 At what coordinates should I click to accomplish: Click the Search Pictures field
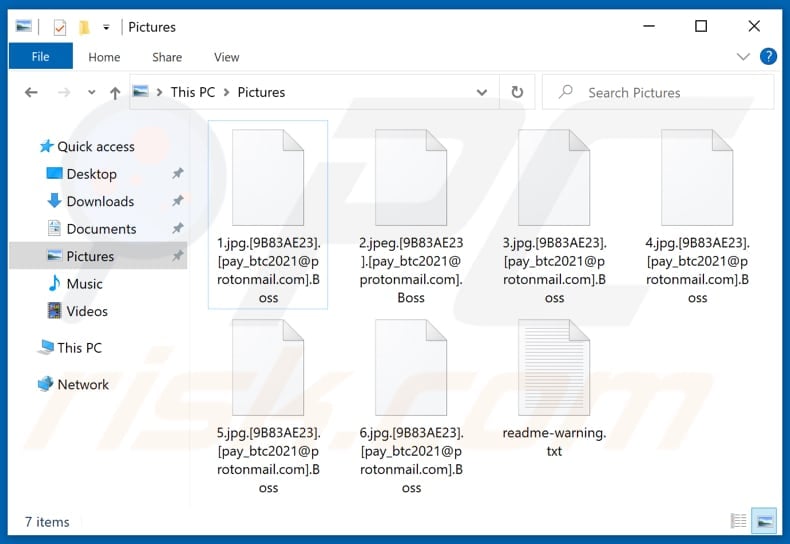tap(657, 92)
